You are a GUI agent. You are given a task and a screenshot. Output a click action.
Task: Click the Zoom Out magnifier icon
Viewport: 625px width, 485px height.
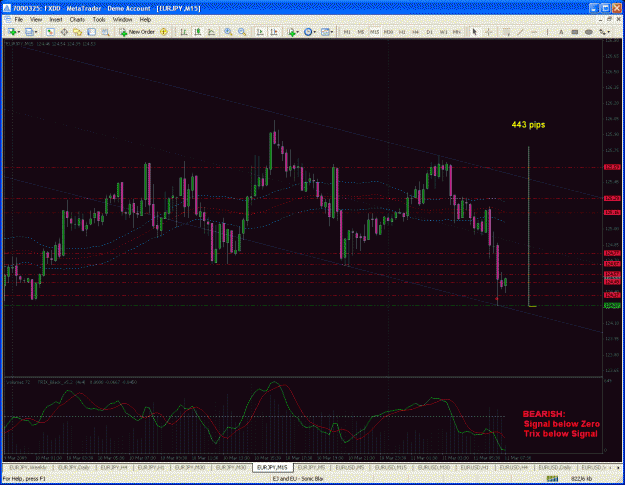click(x=242, y=32)
